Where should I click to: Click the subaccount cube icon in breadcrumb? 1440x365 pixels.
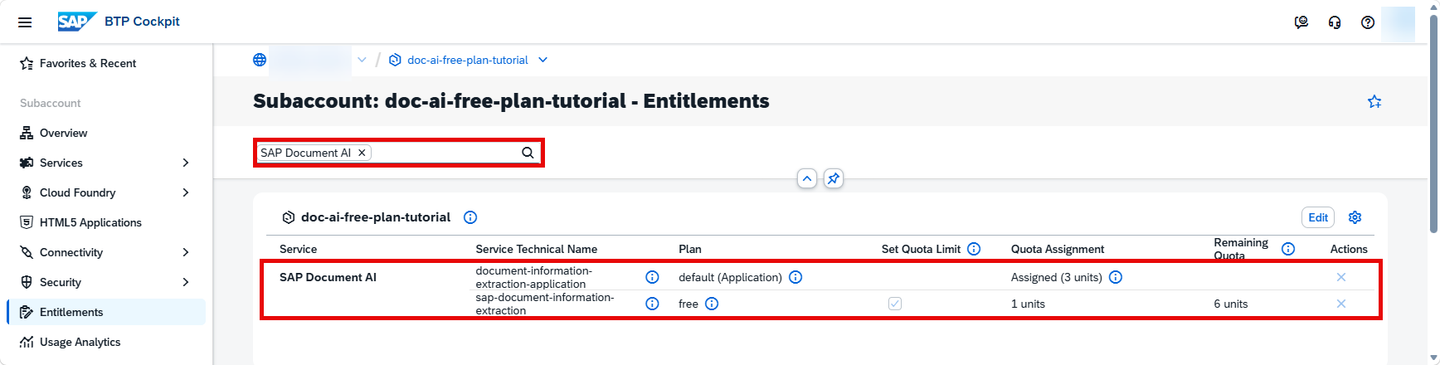(x=395, y=60)
